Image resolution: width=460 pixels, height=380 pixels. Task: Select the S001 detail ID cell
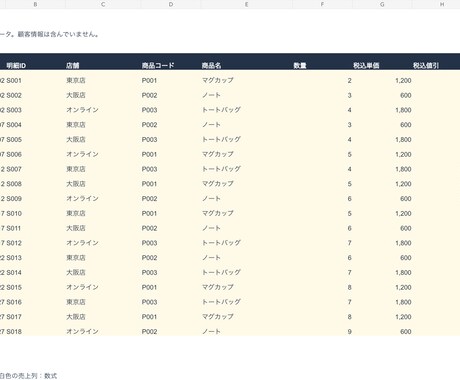coord(14,80)
